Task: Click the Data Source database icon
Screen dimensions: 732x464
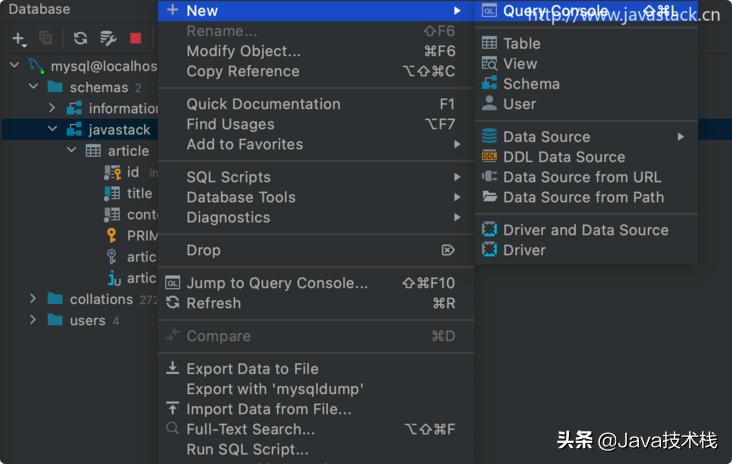Action: tap(489, 136)
